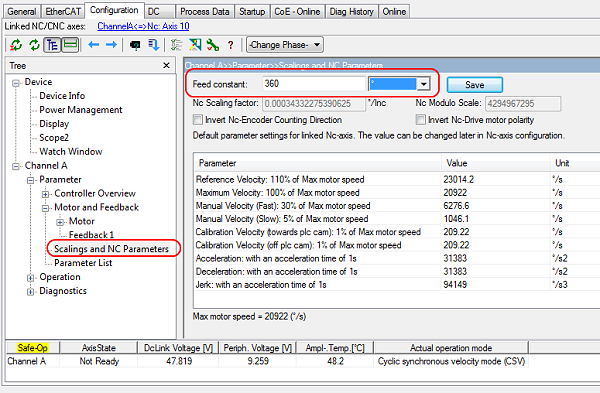This screenshot has height=393, width=600.
Task: Click the Nc Modulo Scale field
Action: pos(523,104)
